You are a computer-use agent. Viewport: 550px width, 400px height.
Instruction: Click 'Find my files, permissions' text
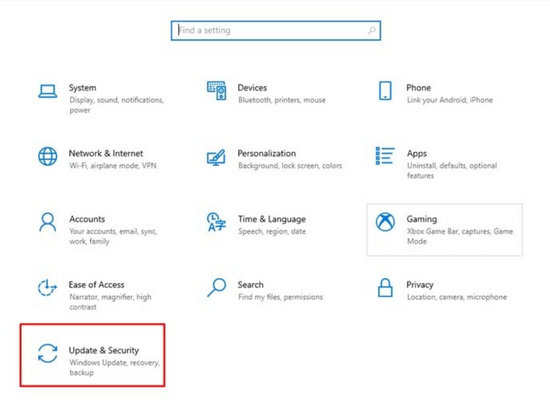(x=280, y=297)
